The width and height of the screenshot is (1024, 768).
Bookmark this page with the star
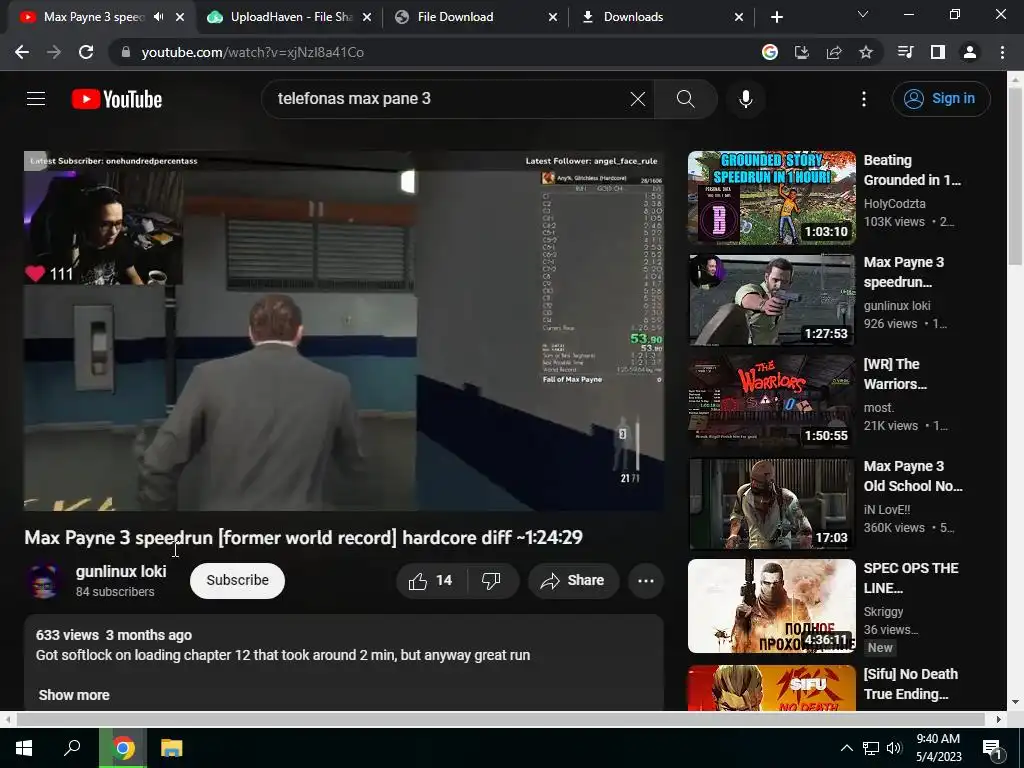[866, 52]
